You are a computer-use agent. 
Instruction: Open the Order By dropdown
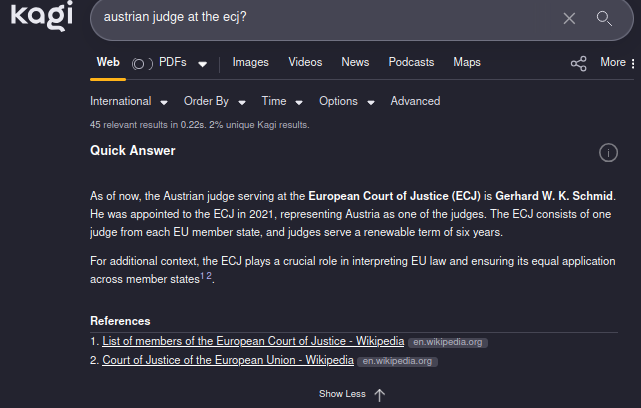tap(215, 101)
